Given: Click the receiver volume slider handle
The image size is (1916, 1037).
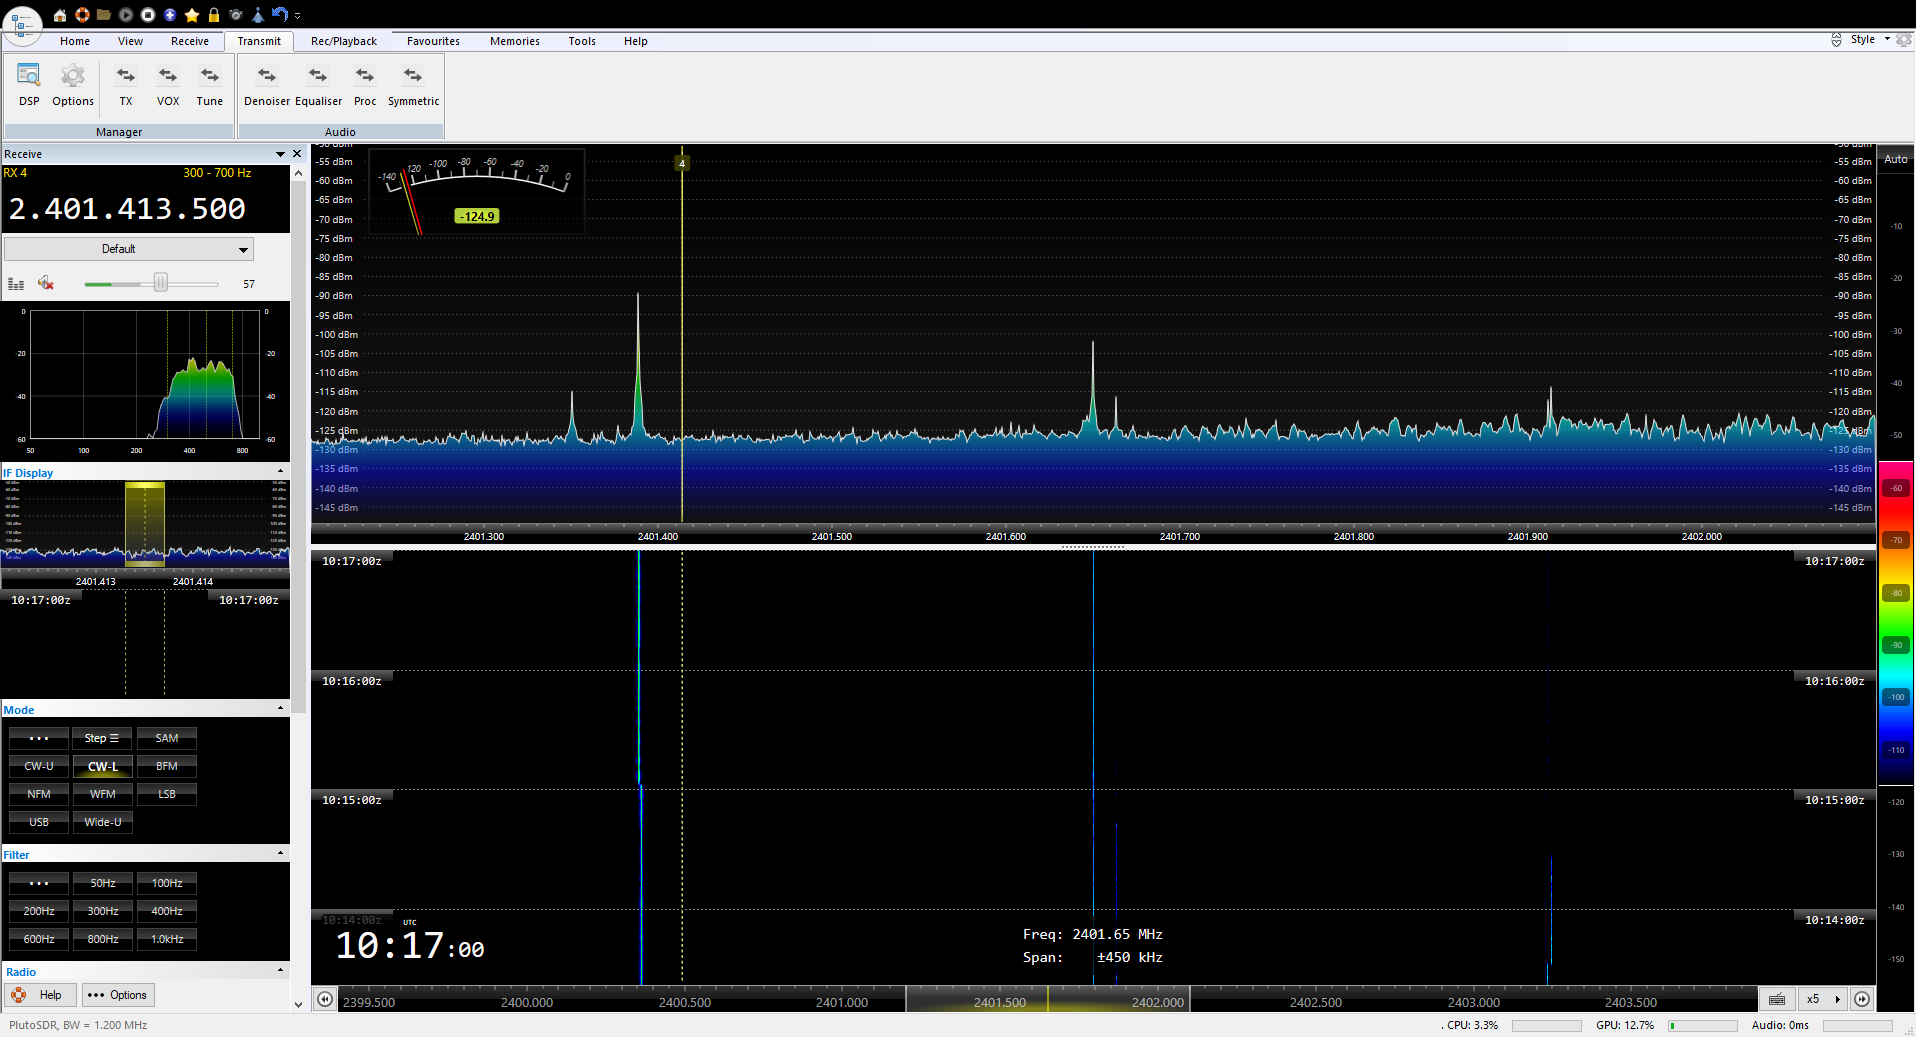Looking at the screenshot, I should (x=160, y=284).
